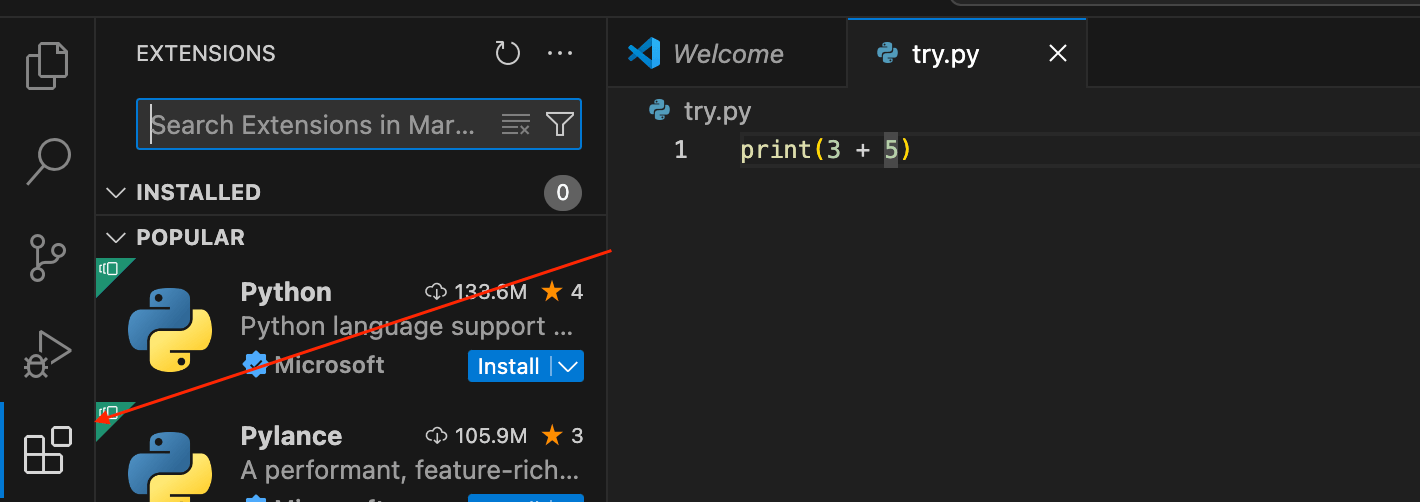Open the Search view in activity bar

tap(47, 161)
